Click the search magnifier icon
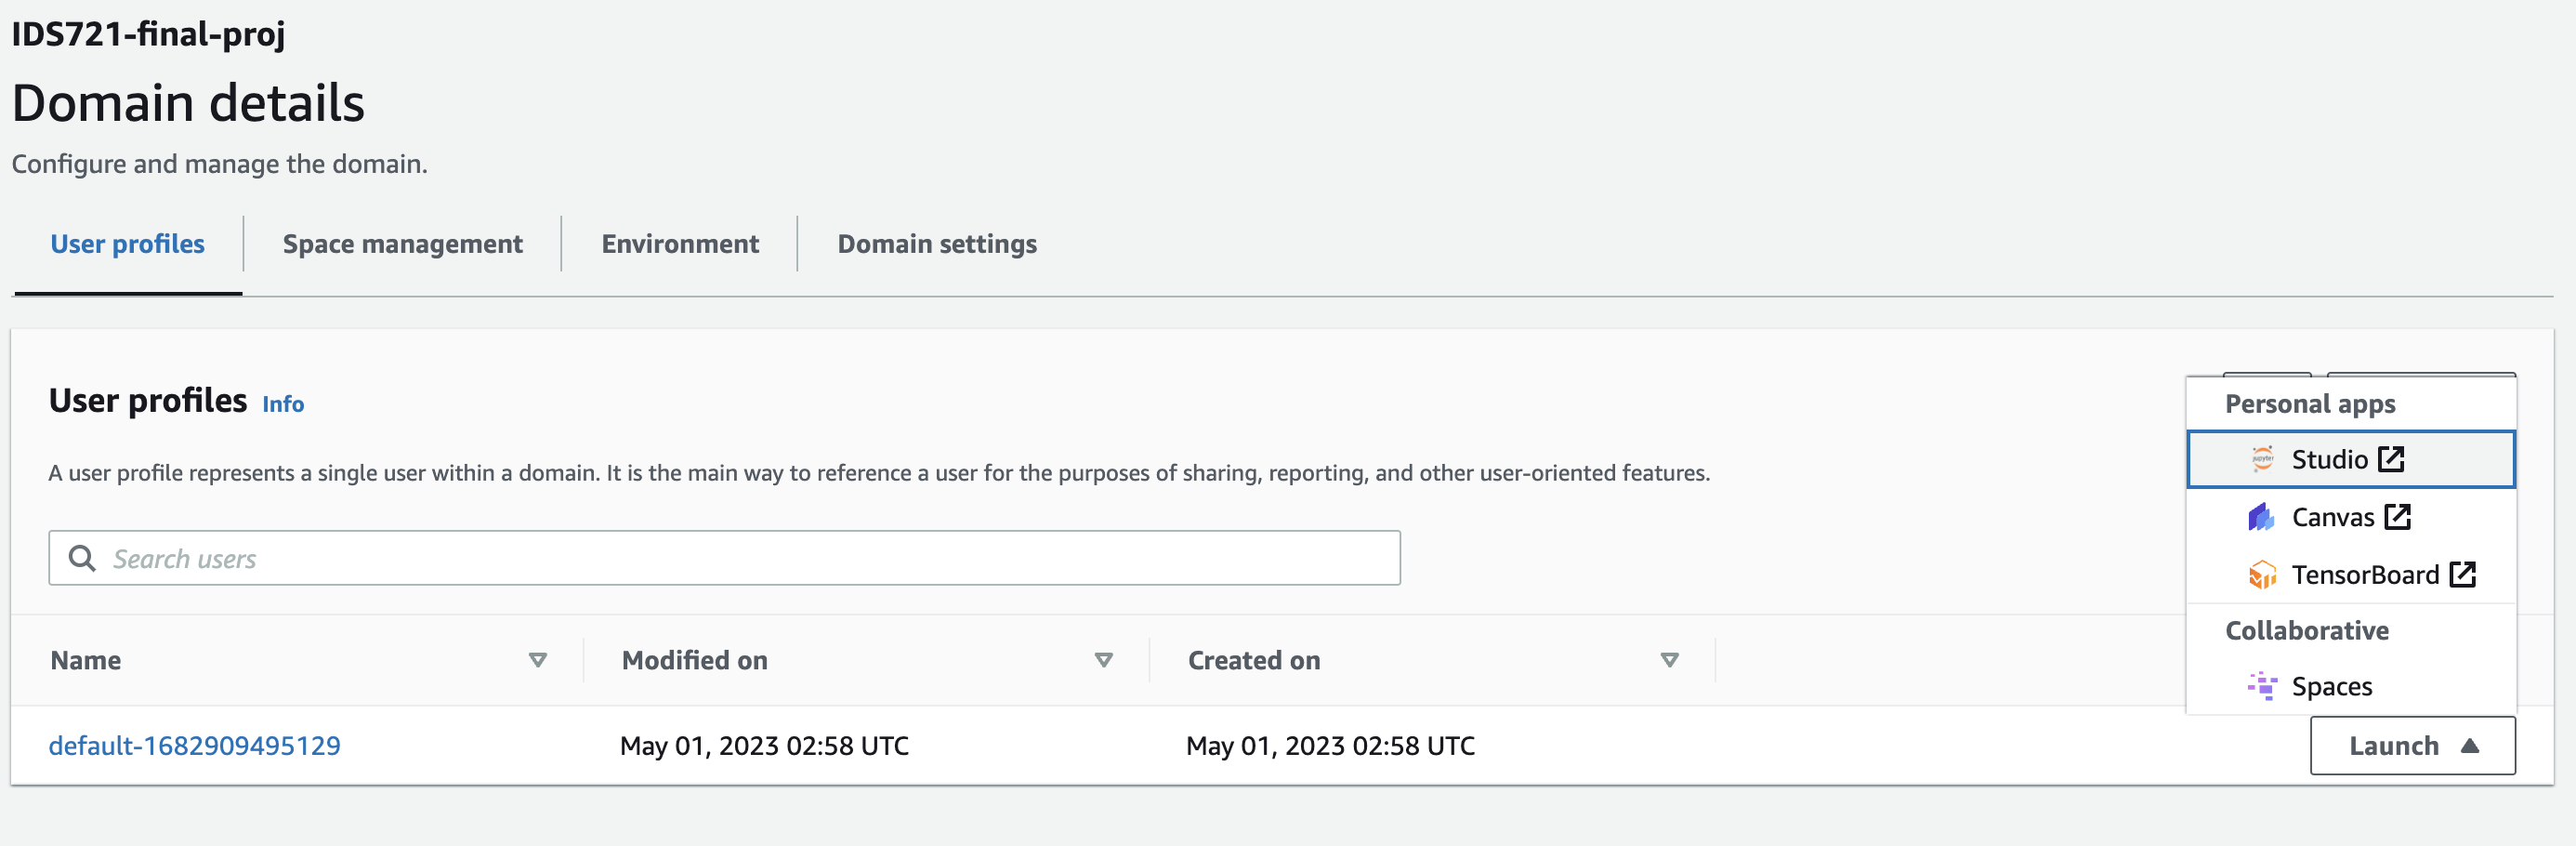Screen dimensions: 2576x846 pyautogui.click(x=82, y=558)
